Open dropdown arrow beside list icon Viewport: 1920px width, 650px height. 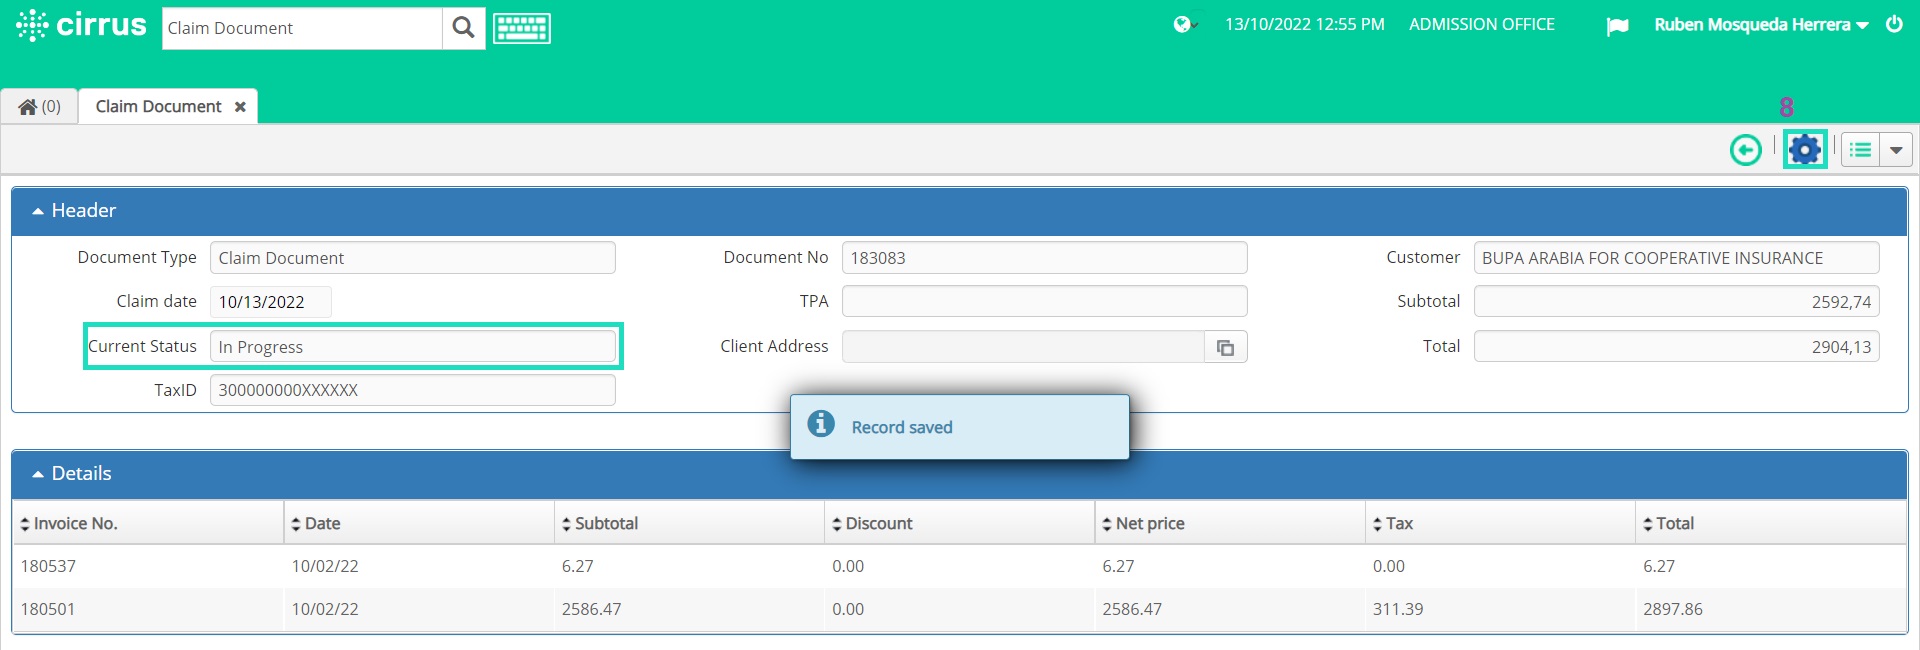point(1896,150)
